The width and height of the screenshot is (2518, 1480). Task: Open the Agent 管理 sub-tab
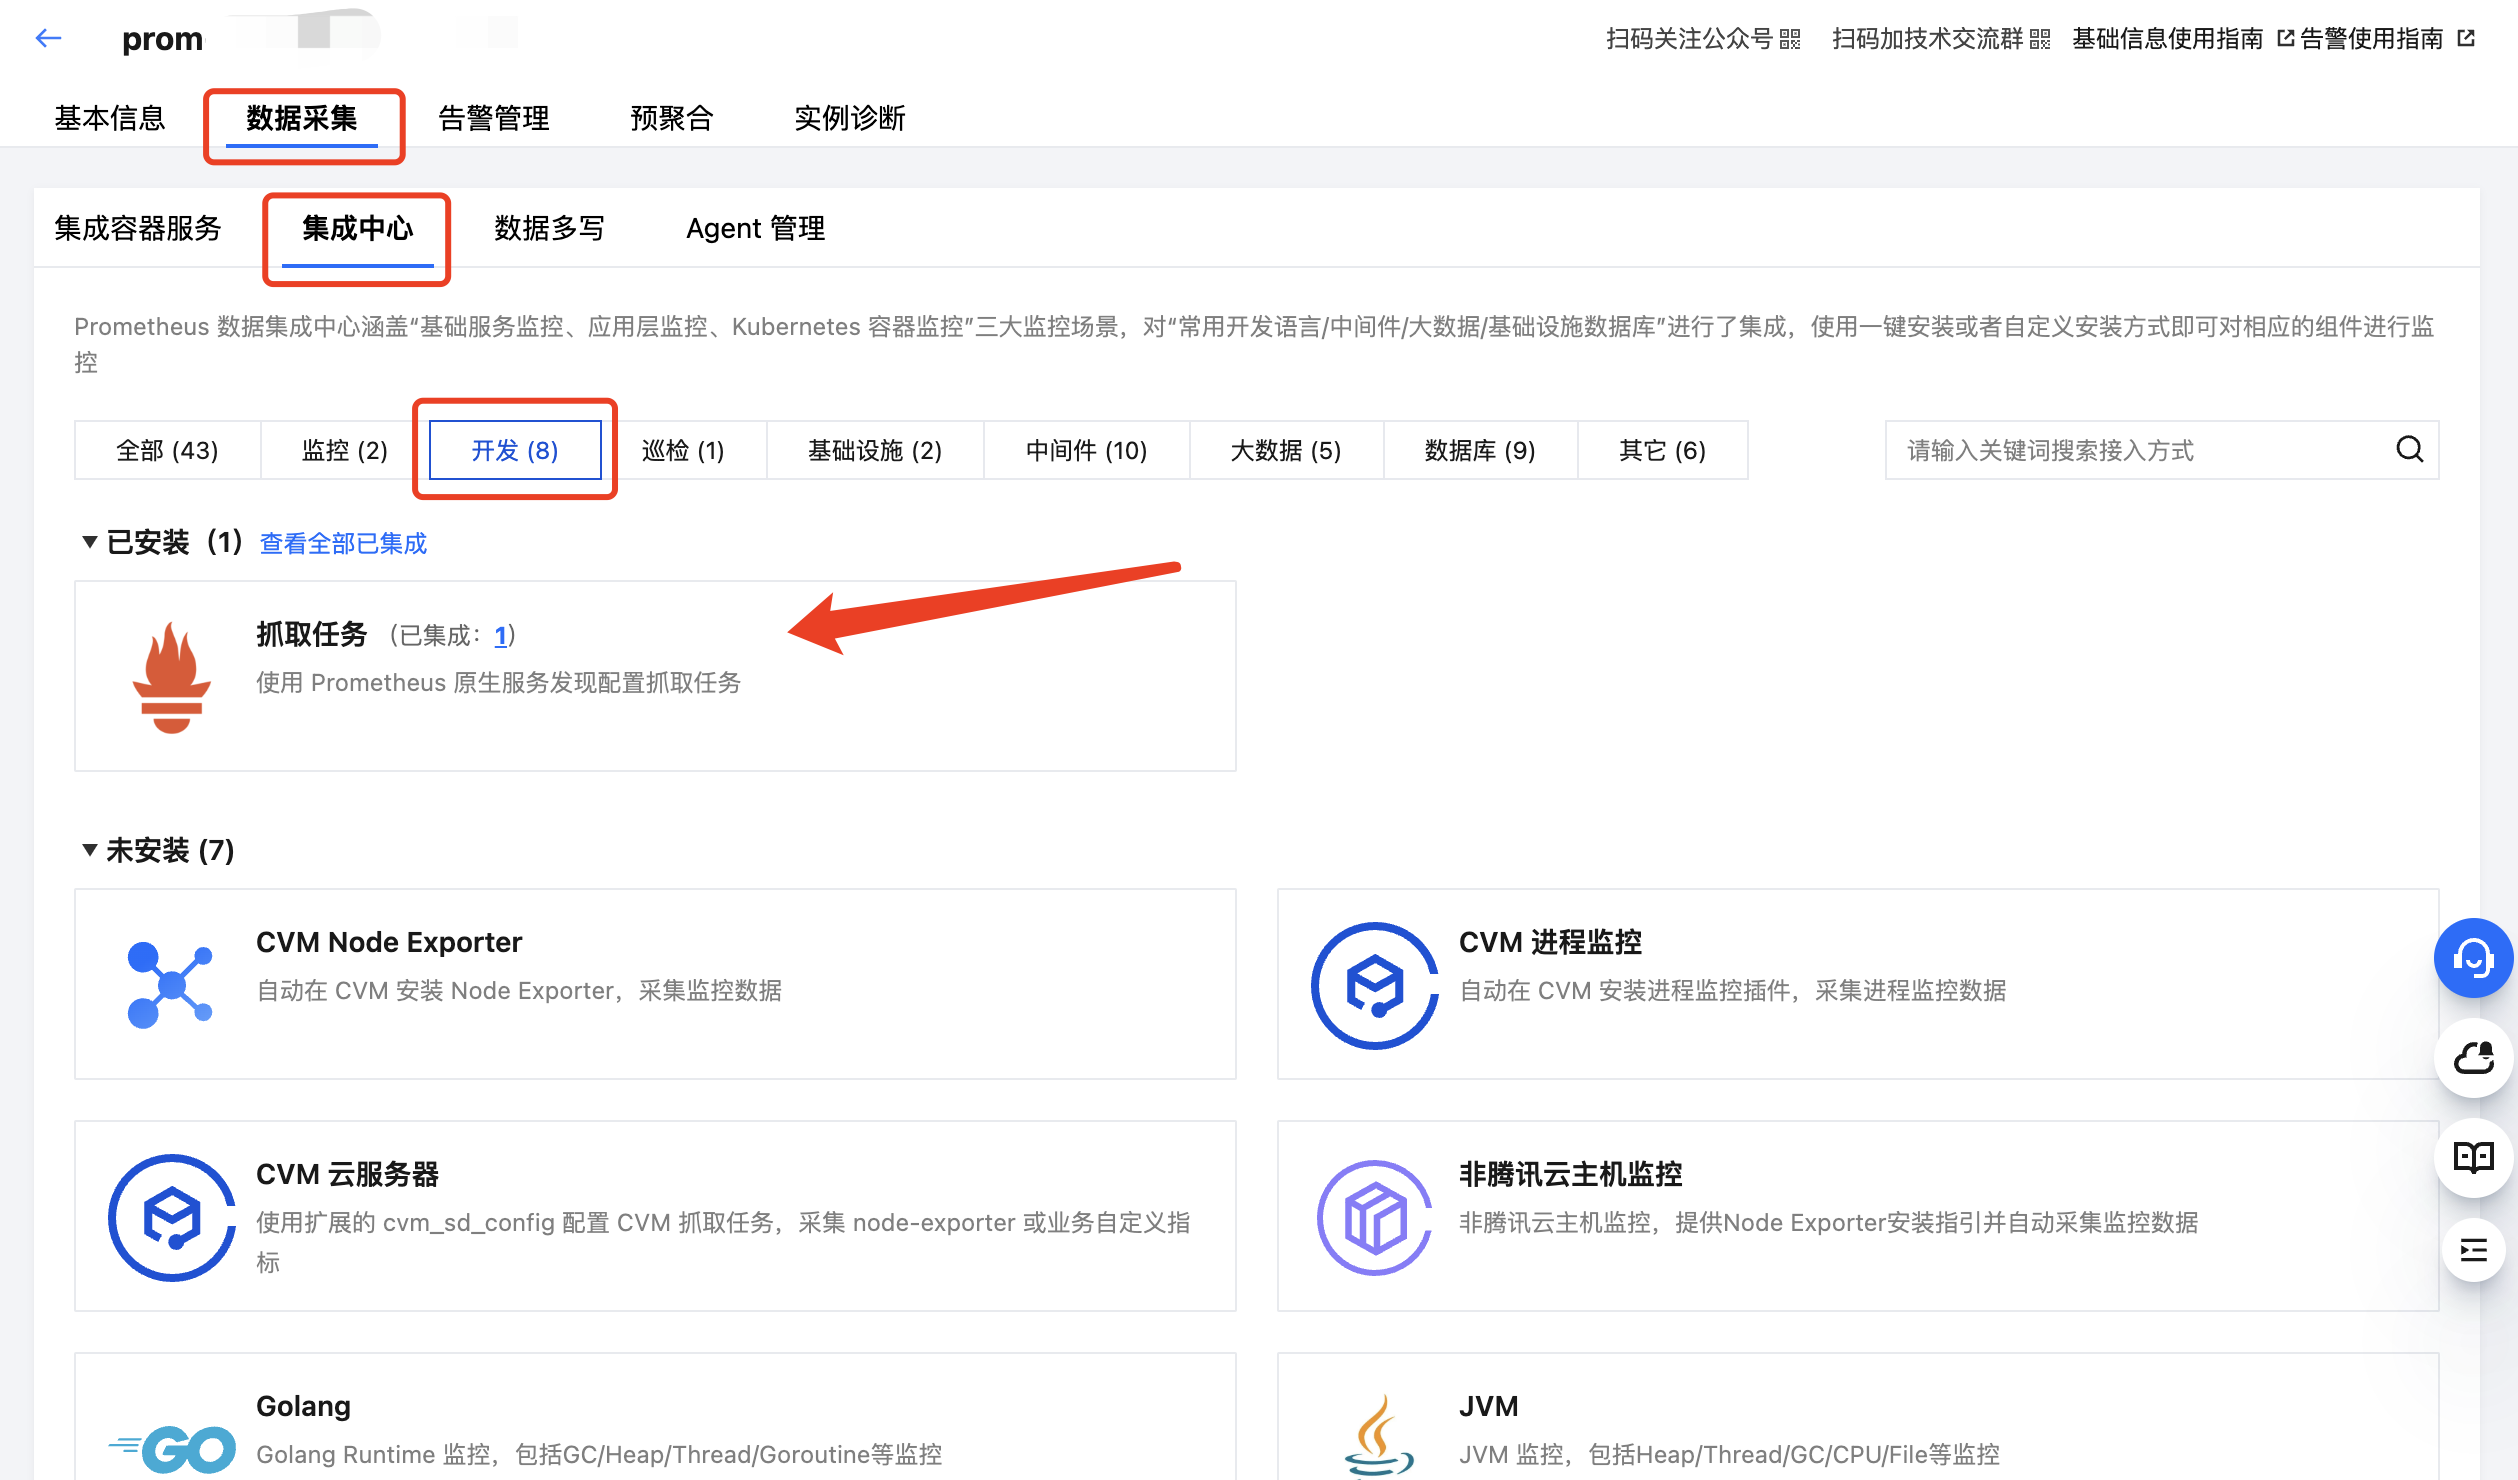[755, 228]
